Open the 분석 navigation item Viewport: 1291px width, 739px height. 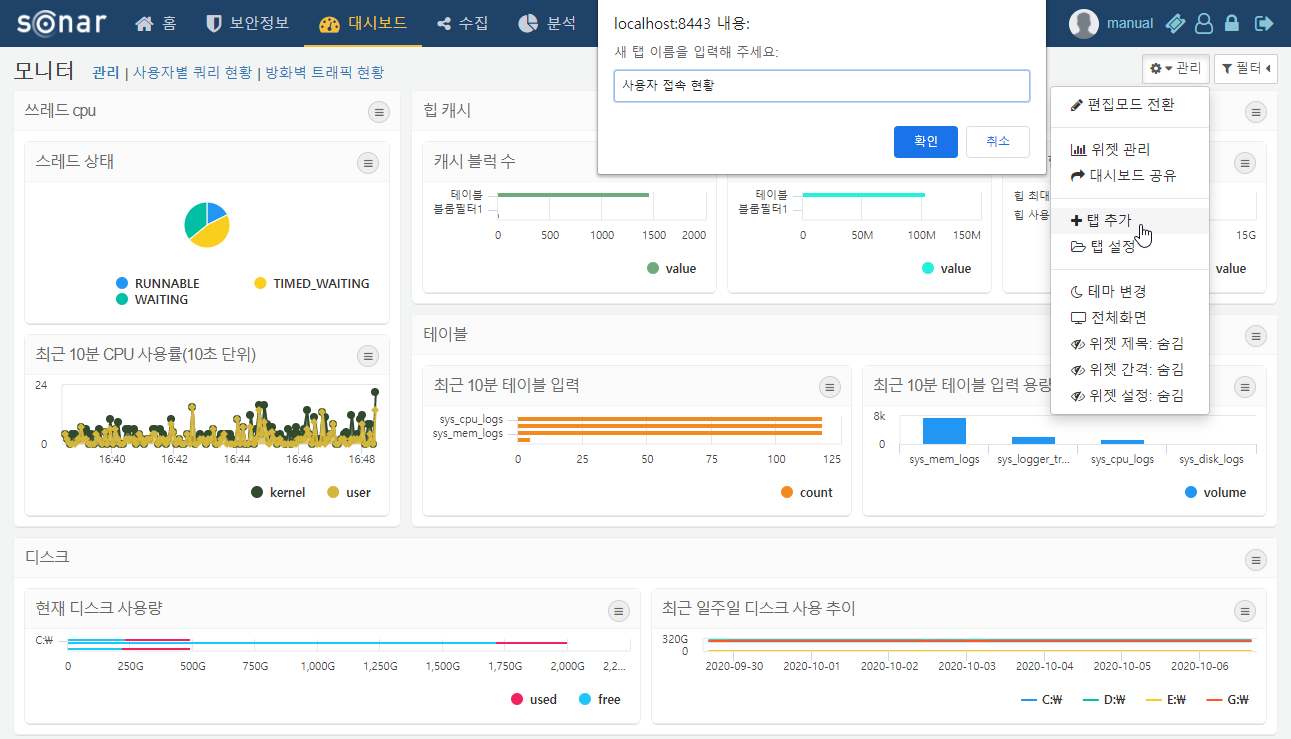[547, 23]
